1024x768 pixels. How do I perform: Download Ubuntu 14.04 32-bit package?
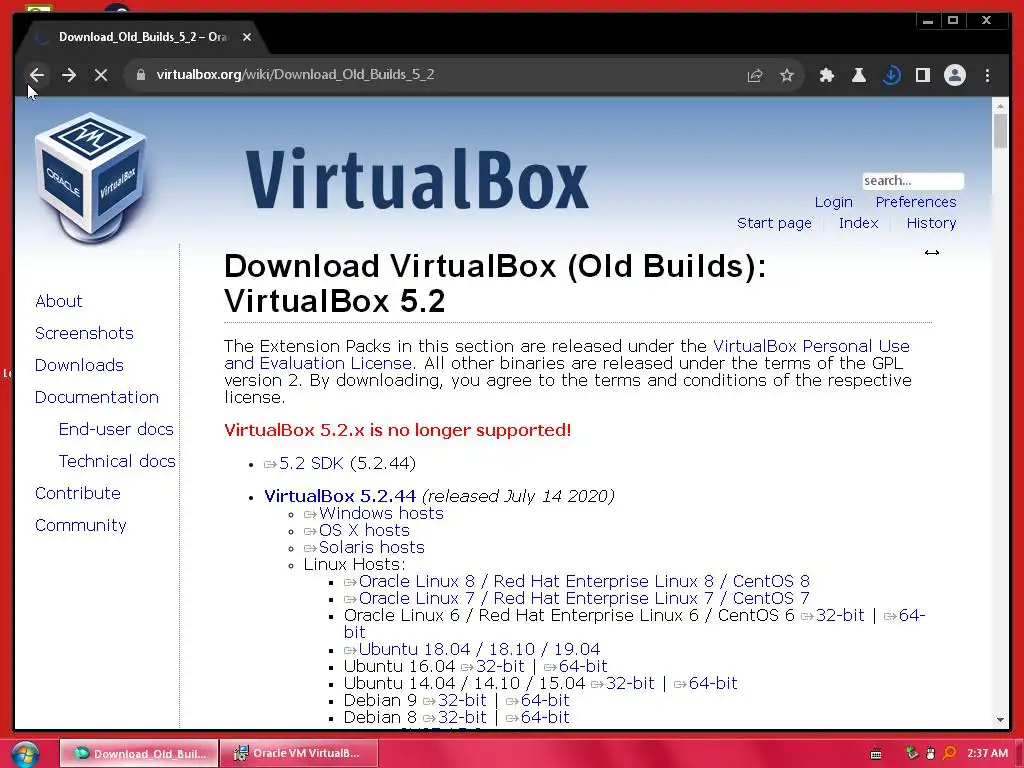(630, 683)
